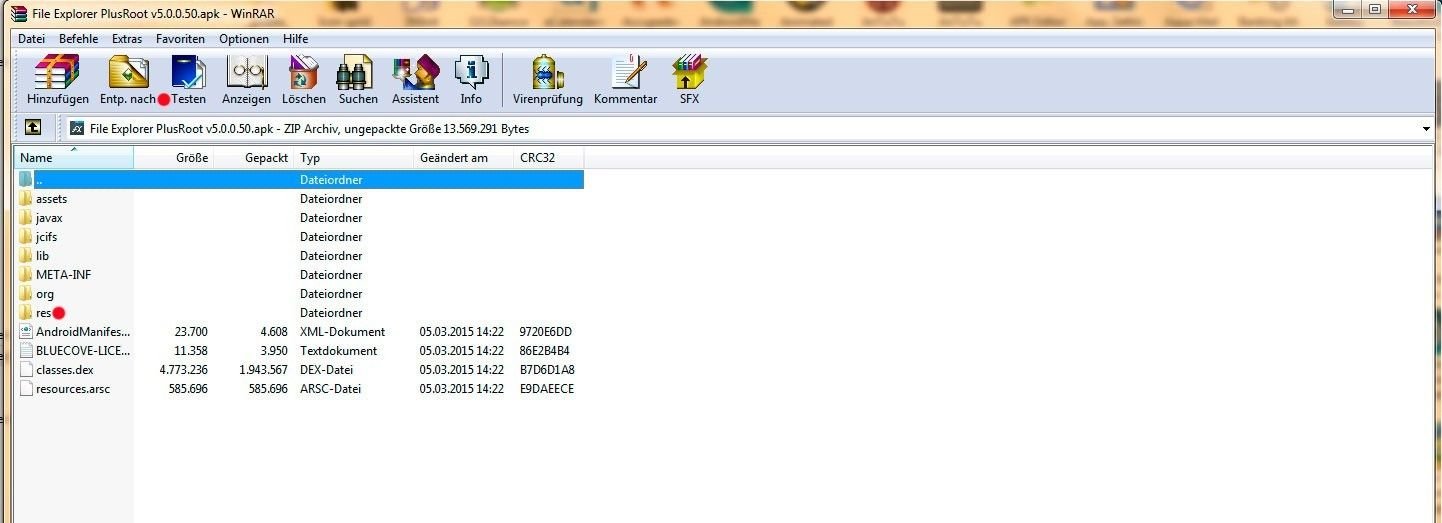Click the Löschen delete icon
1442x523 pixels.
click(x=303, y=73)
